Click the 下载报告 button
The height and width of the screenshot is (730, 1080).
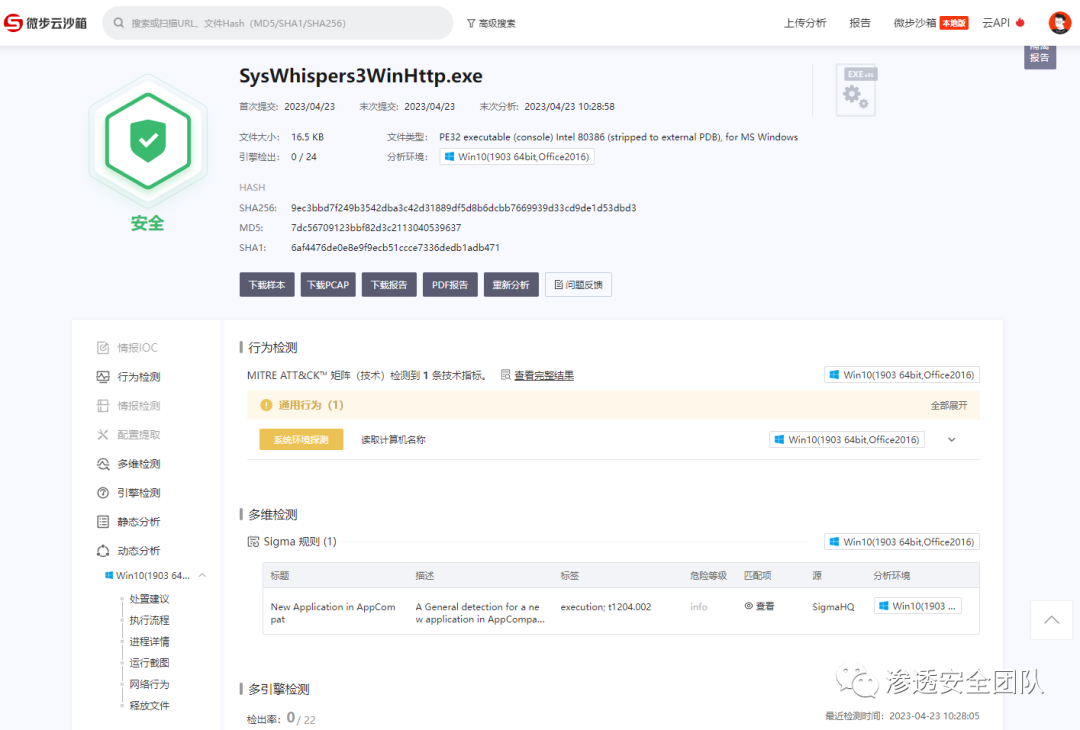[x=389, y=284]
